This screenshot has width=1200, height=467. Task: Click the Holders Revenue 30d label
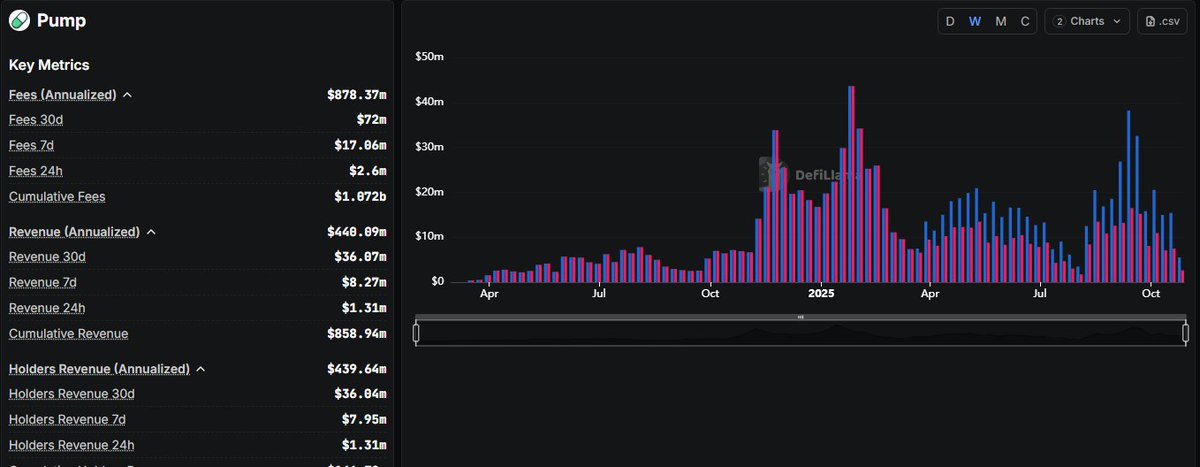click(x=72, y=394)
